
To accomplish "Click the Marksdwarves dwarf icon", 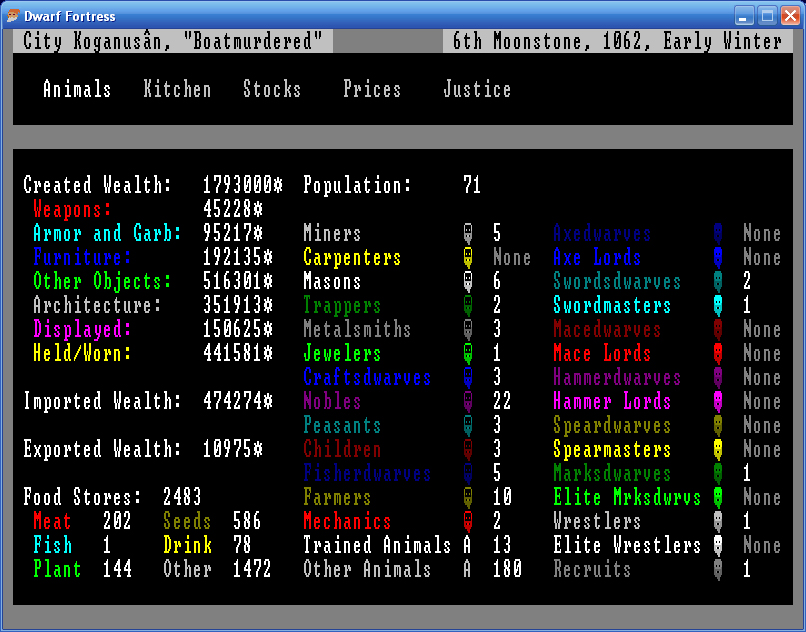I will [x=718, y=474].
